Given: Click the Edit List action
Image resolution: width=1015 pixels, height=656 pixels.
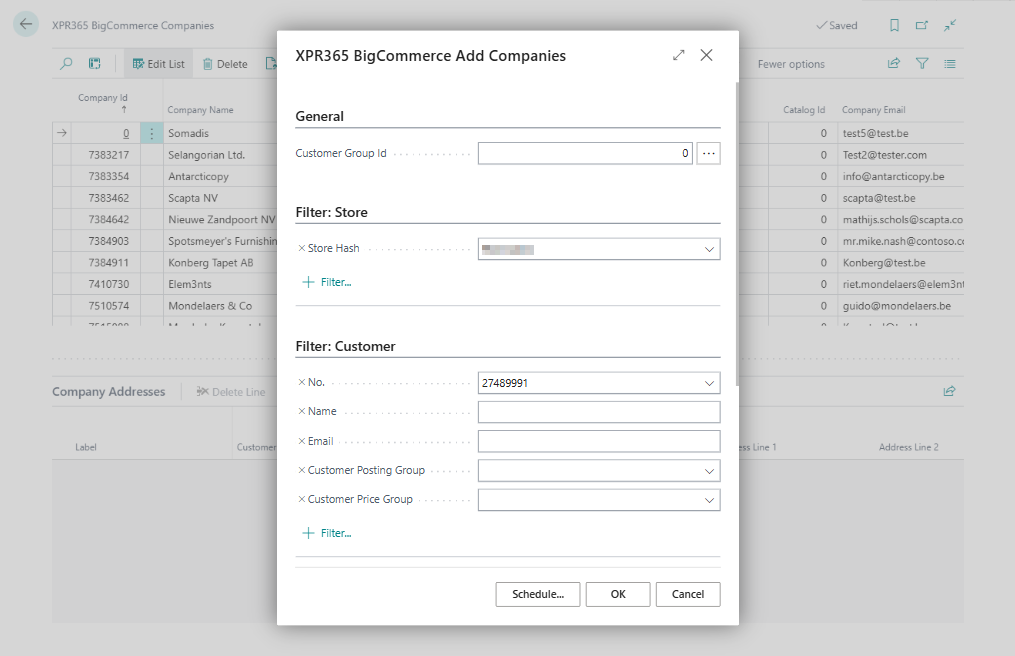Looking at the screenshot, I should click(x=159, y=64).
